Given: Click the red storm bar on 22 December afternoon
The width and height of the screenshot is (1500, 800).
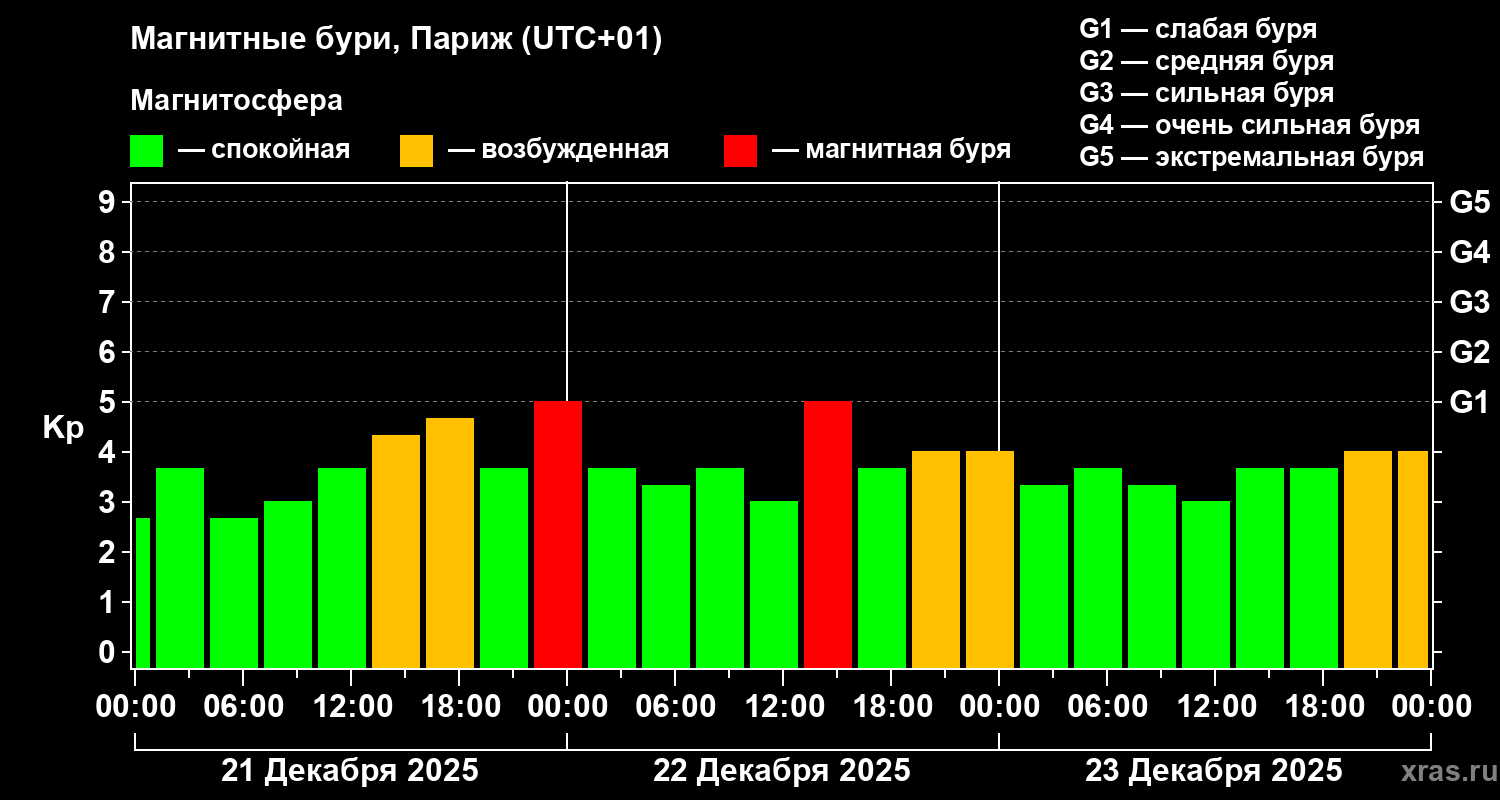Looking at the screenshot, I should pos(828,535).
